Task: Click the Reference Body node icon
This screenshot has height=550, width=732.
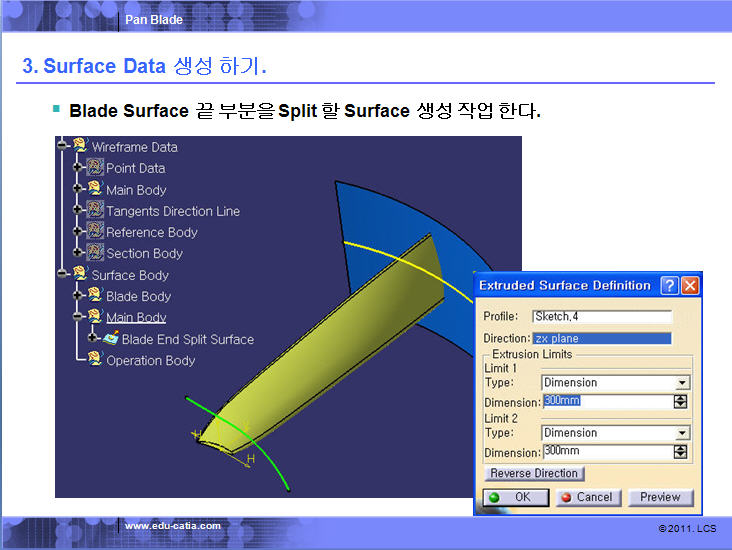Action: [96, 232]
